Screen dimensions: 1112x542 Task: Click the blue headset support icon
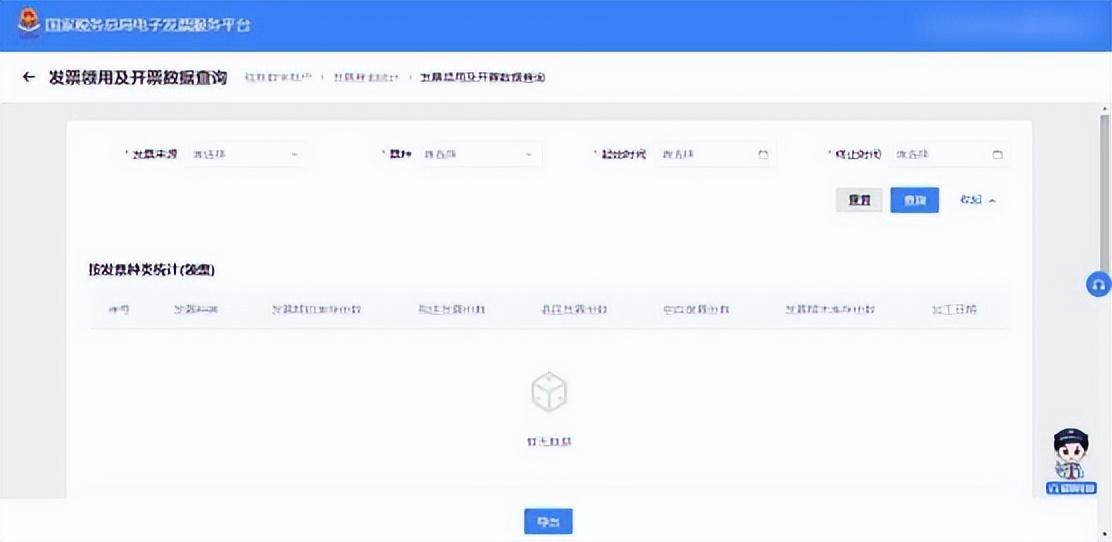tap(1099, 284)
